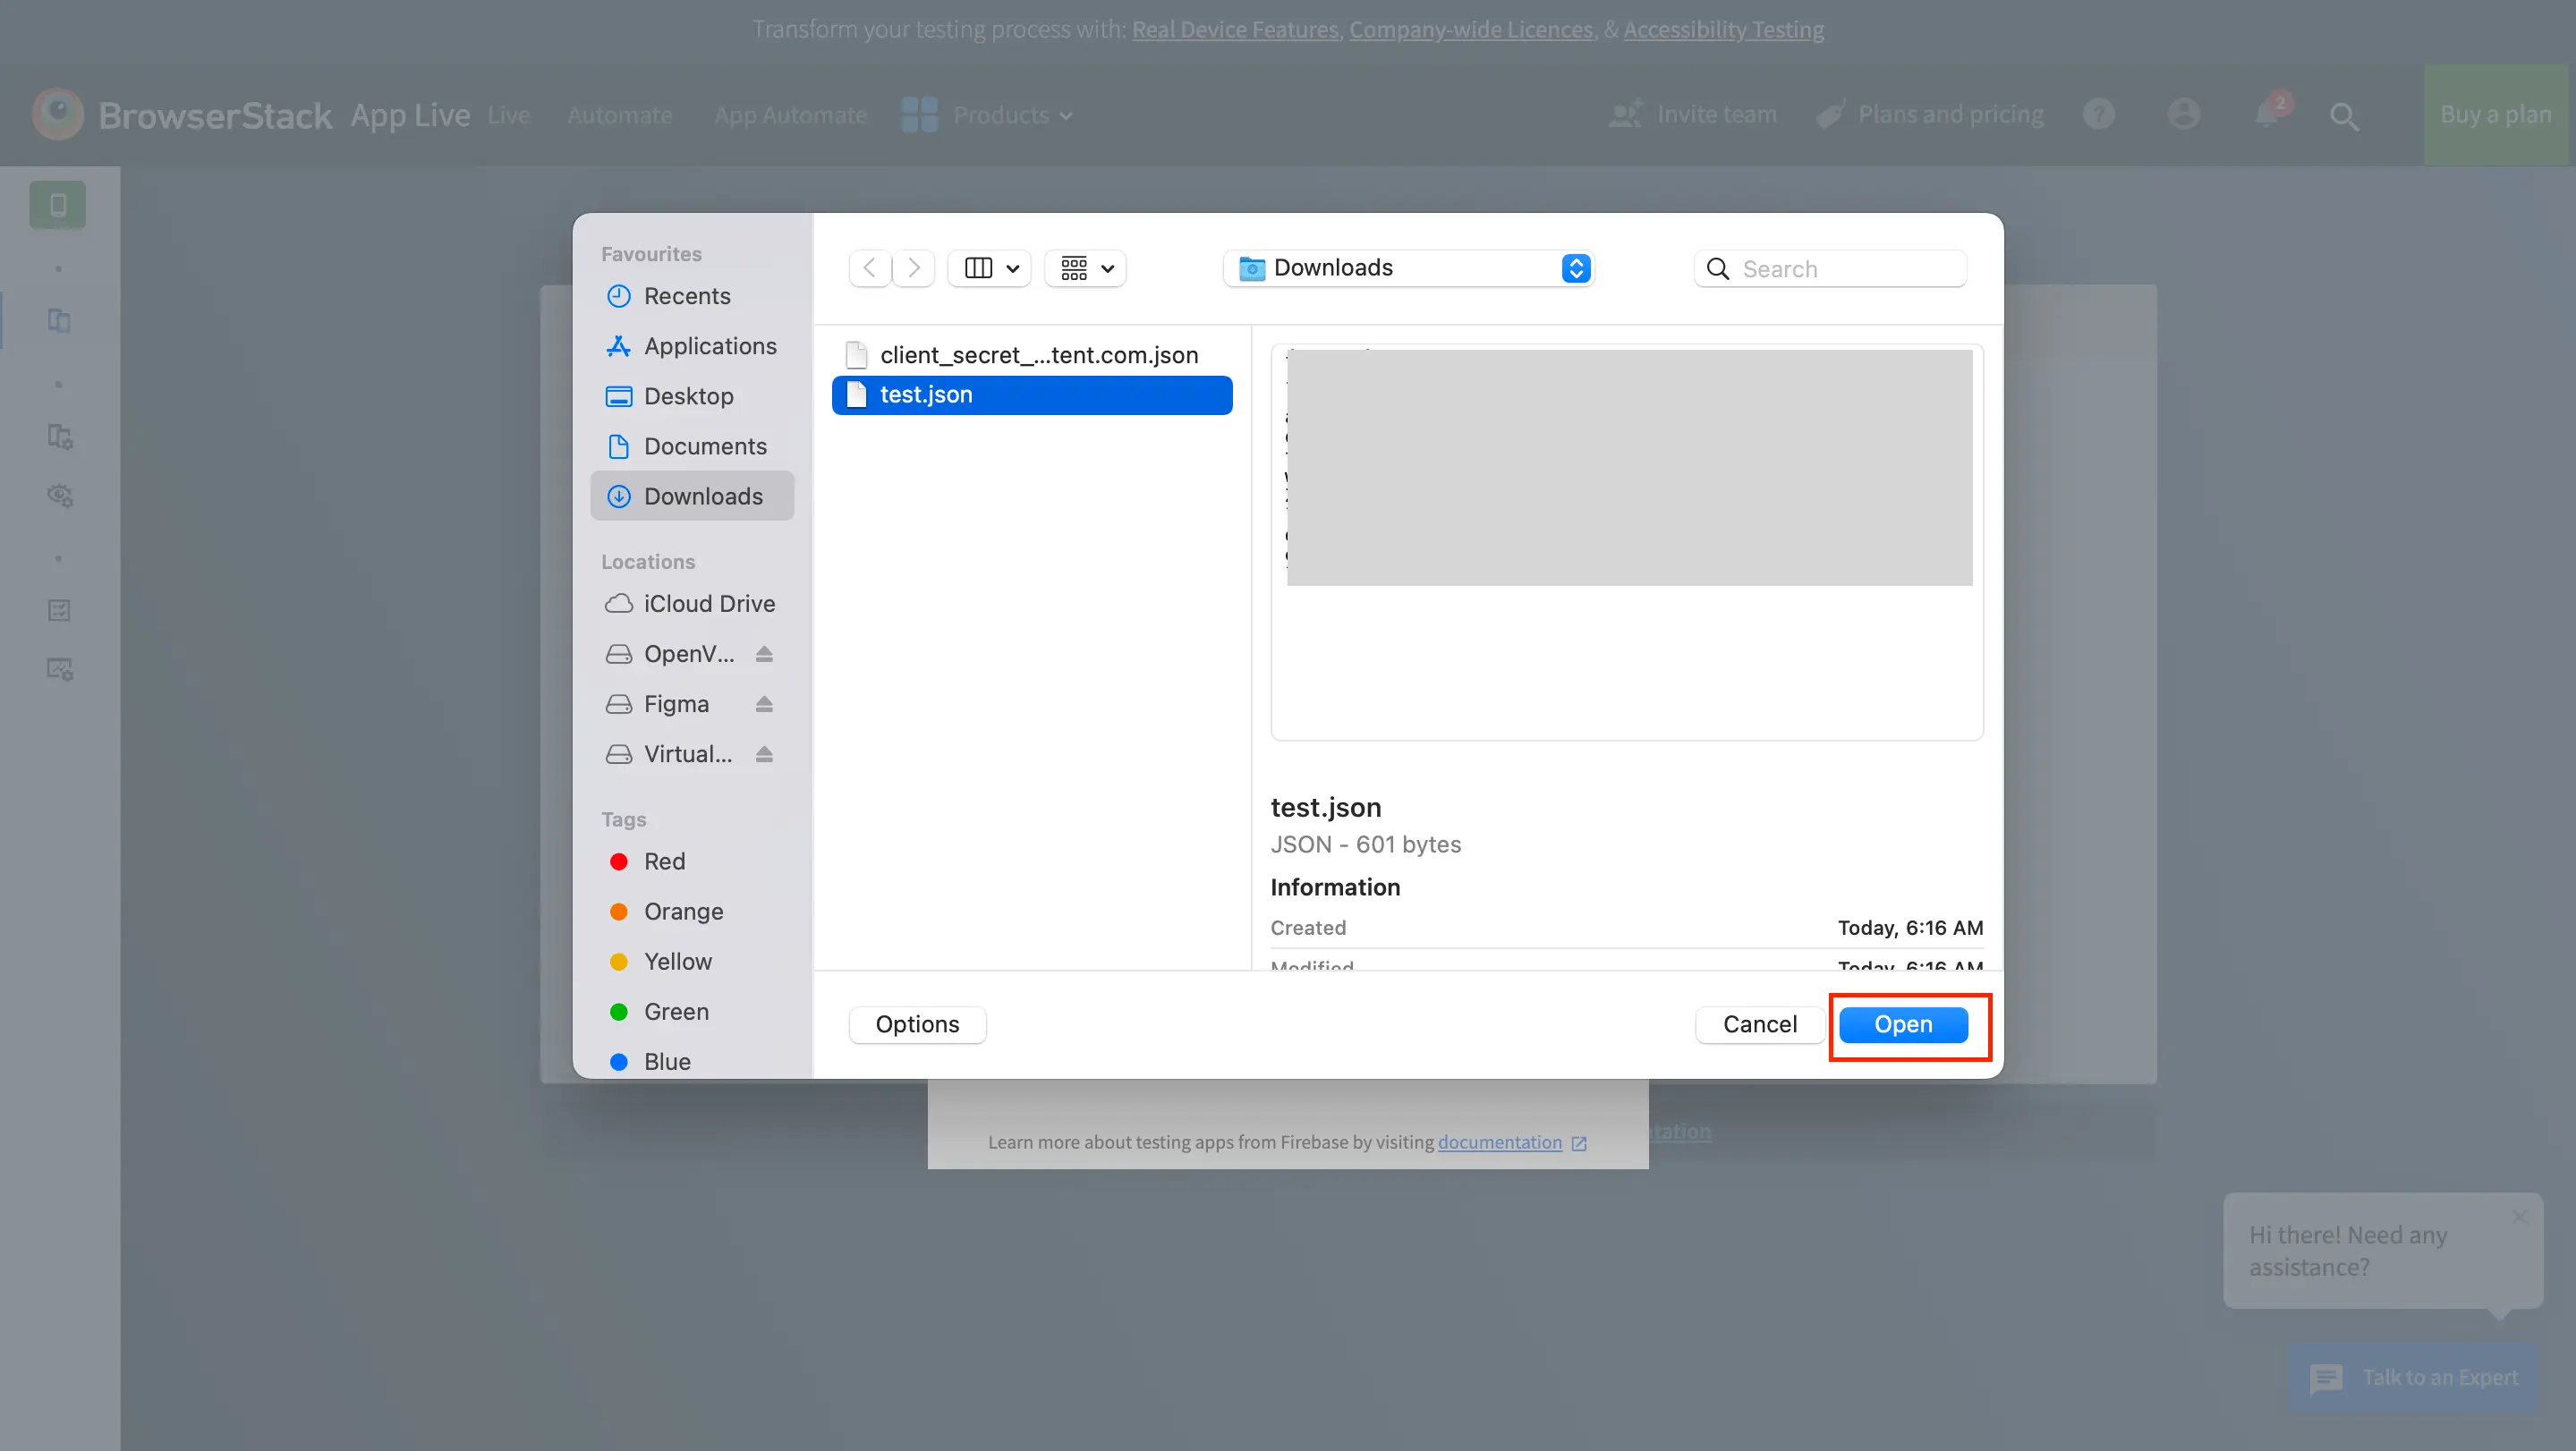Eject the Figma volume
2576x1451 pixels.
(x=764, y=704)
